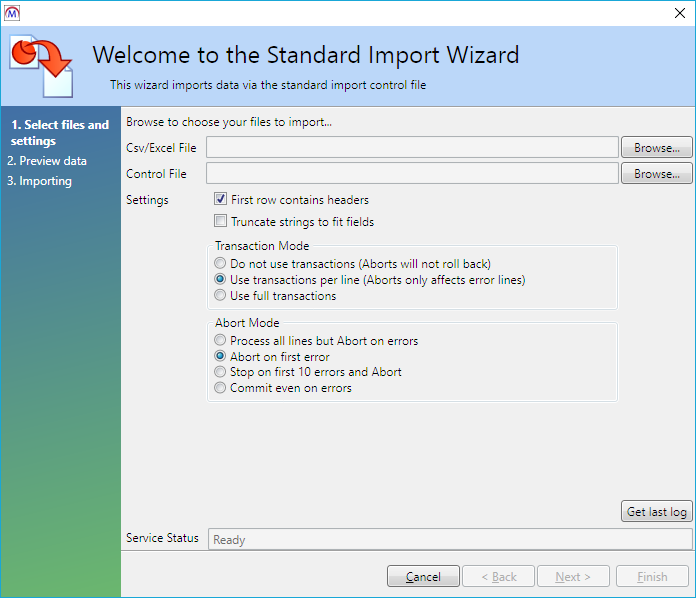Select 'Use transactions per line' option
This screenshot has height=598, width=696.
pos(221,280)
